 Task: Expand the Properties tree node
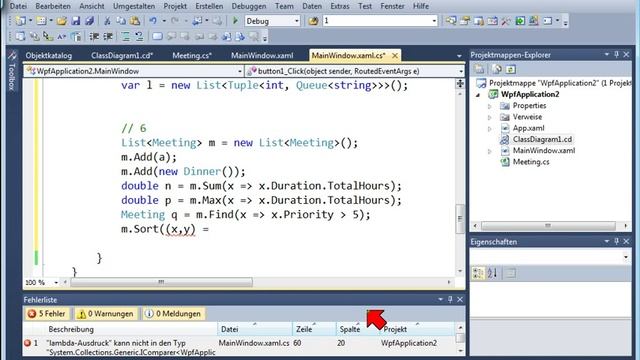point(490,106)
